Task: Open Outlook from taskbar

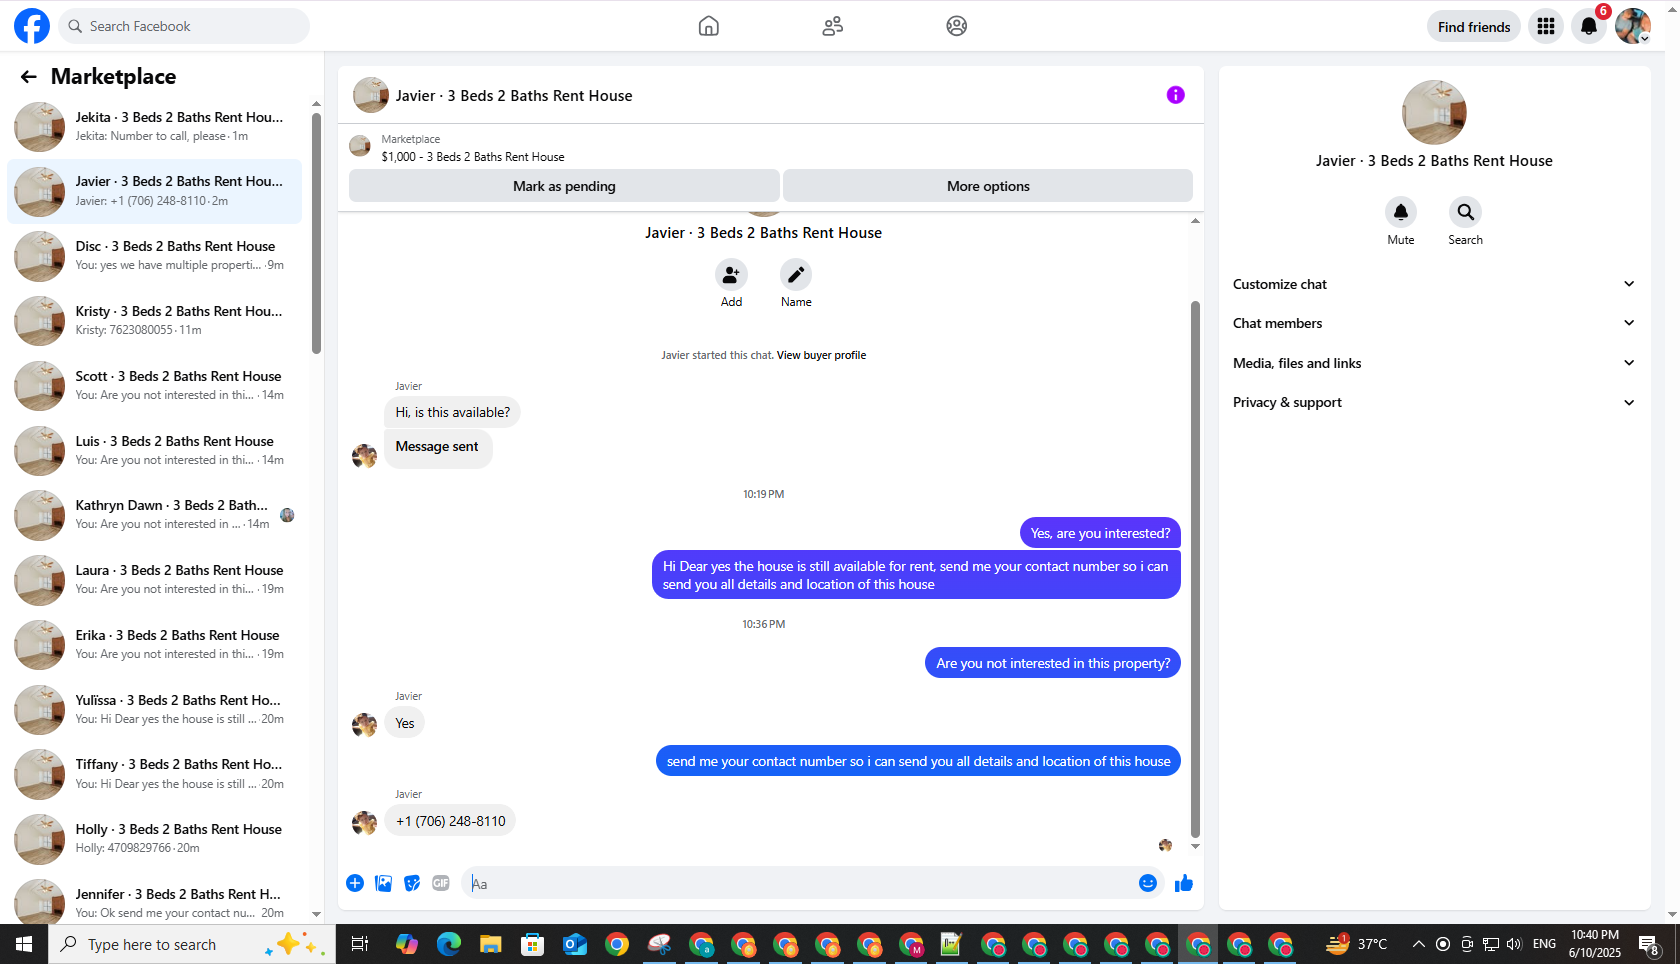Action: tap(575, 944)
